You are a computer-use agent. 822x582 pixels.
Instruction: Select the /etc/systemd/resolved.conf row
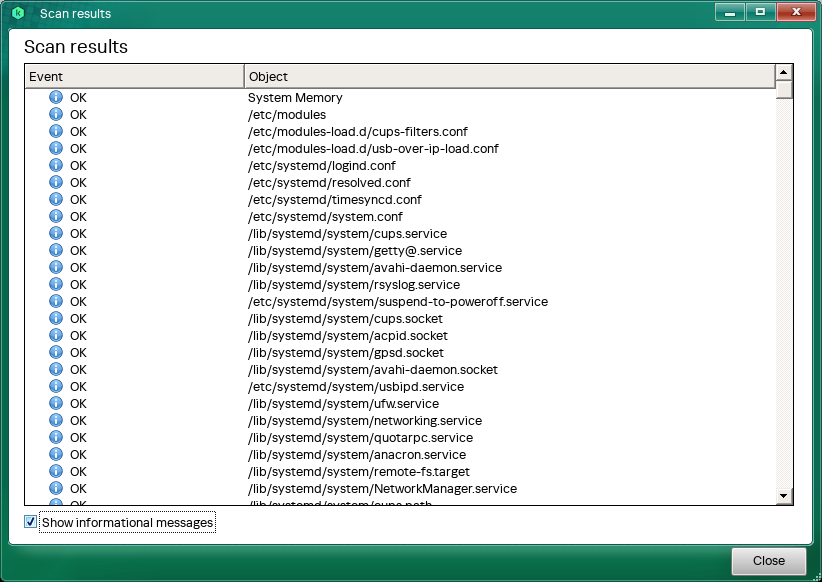point(329,183)
